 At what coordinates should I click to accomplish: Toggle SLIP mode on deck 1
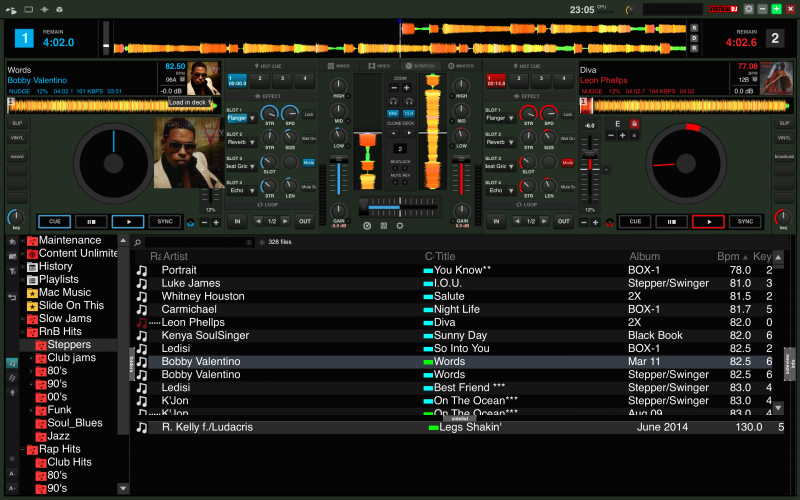pyautogui.click(x=17, y=123)
